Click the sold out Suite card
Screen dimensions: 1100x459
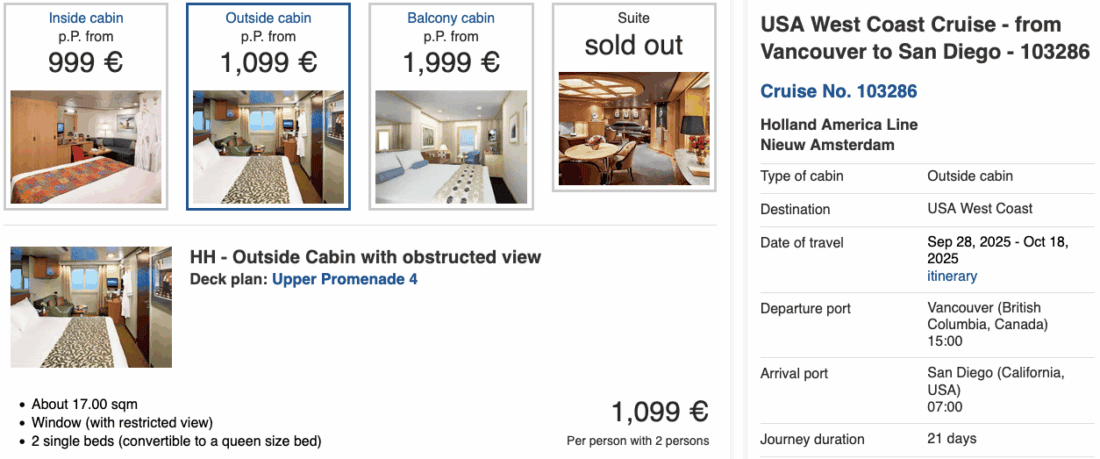tap(634, 45)
